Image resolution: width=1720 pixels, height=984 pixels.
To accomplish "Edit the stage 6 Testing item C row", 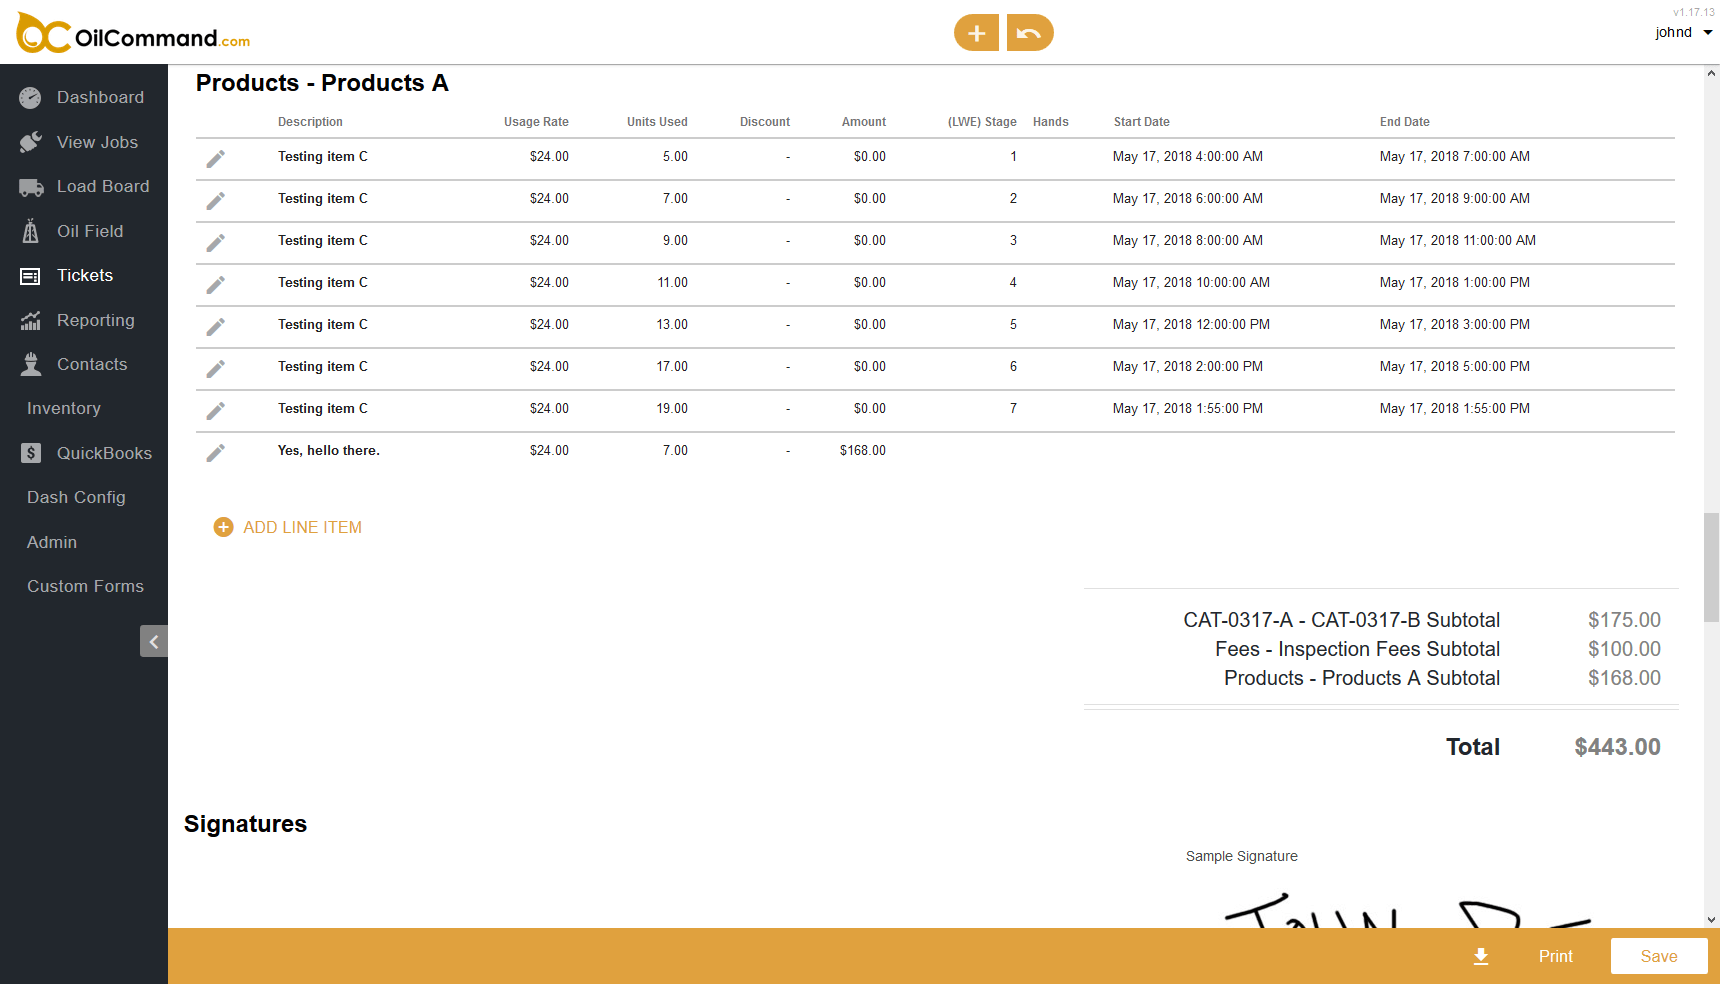I will 215,368.
